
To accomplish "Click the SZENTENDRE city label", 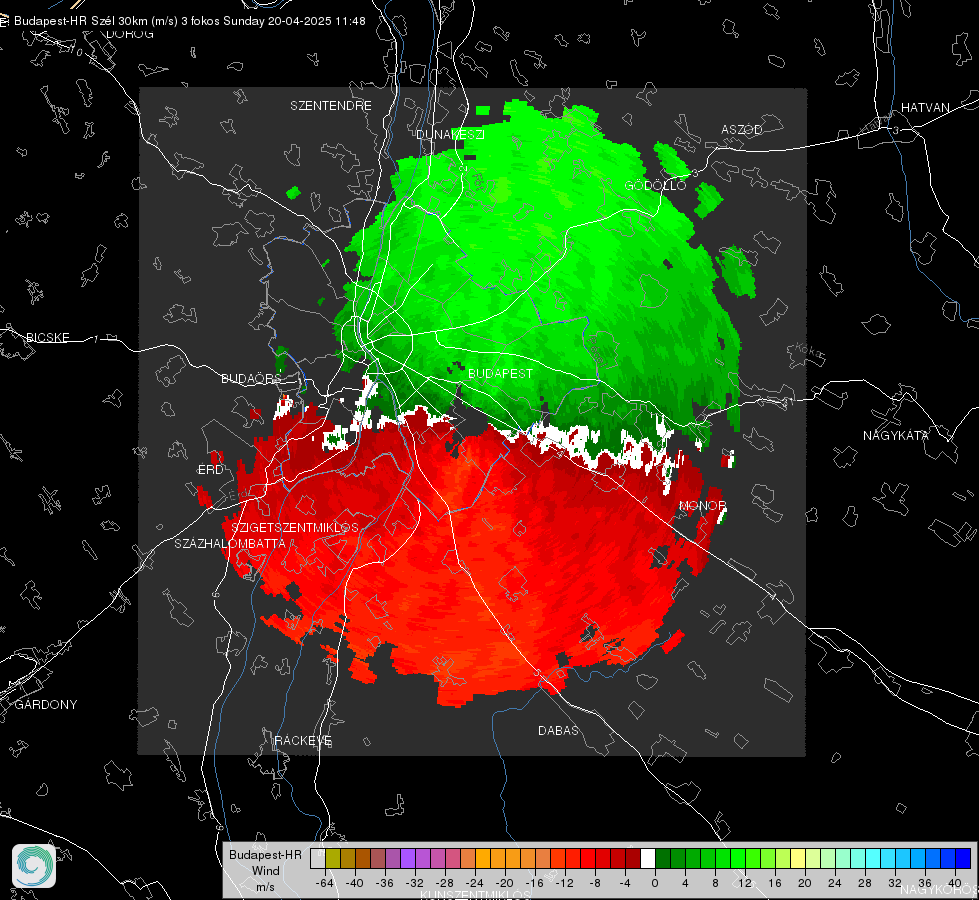I will pyautogui.click(x=331, y=106).
